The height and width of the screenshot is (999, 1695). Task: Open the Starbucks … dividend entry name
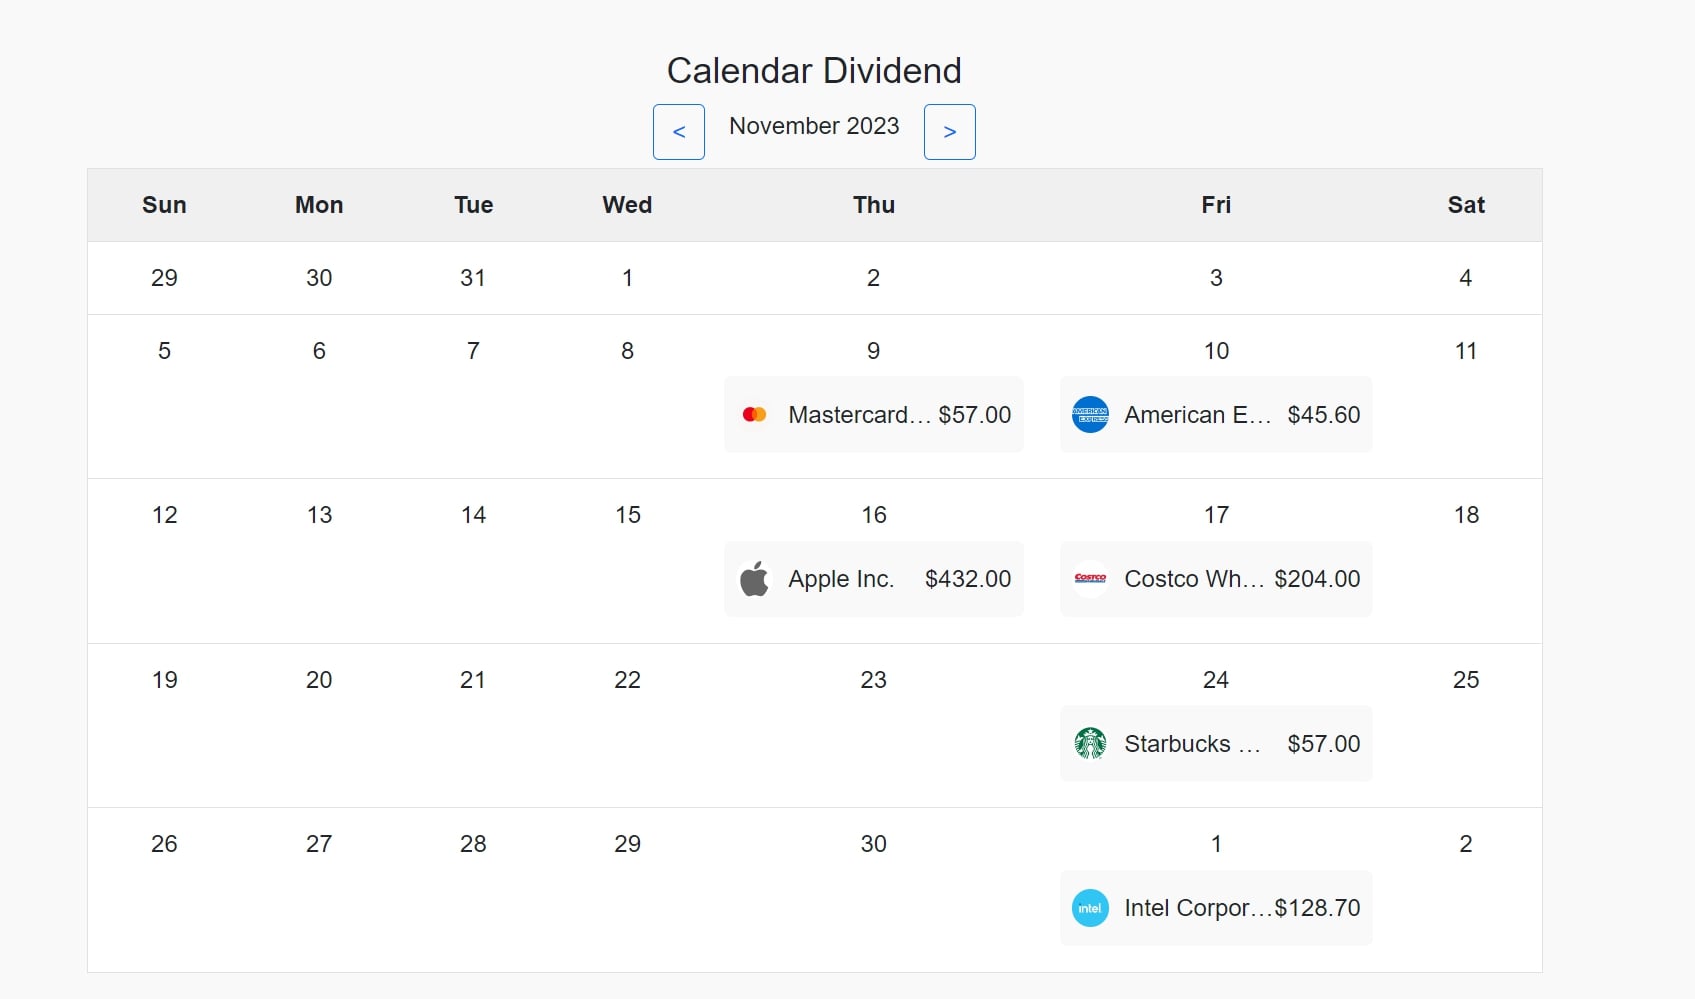point(1193,743)
